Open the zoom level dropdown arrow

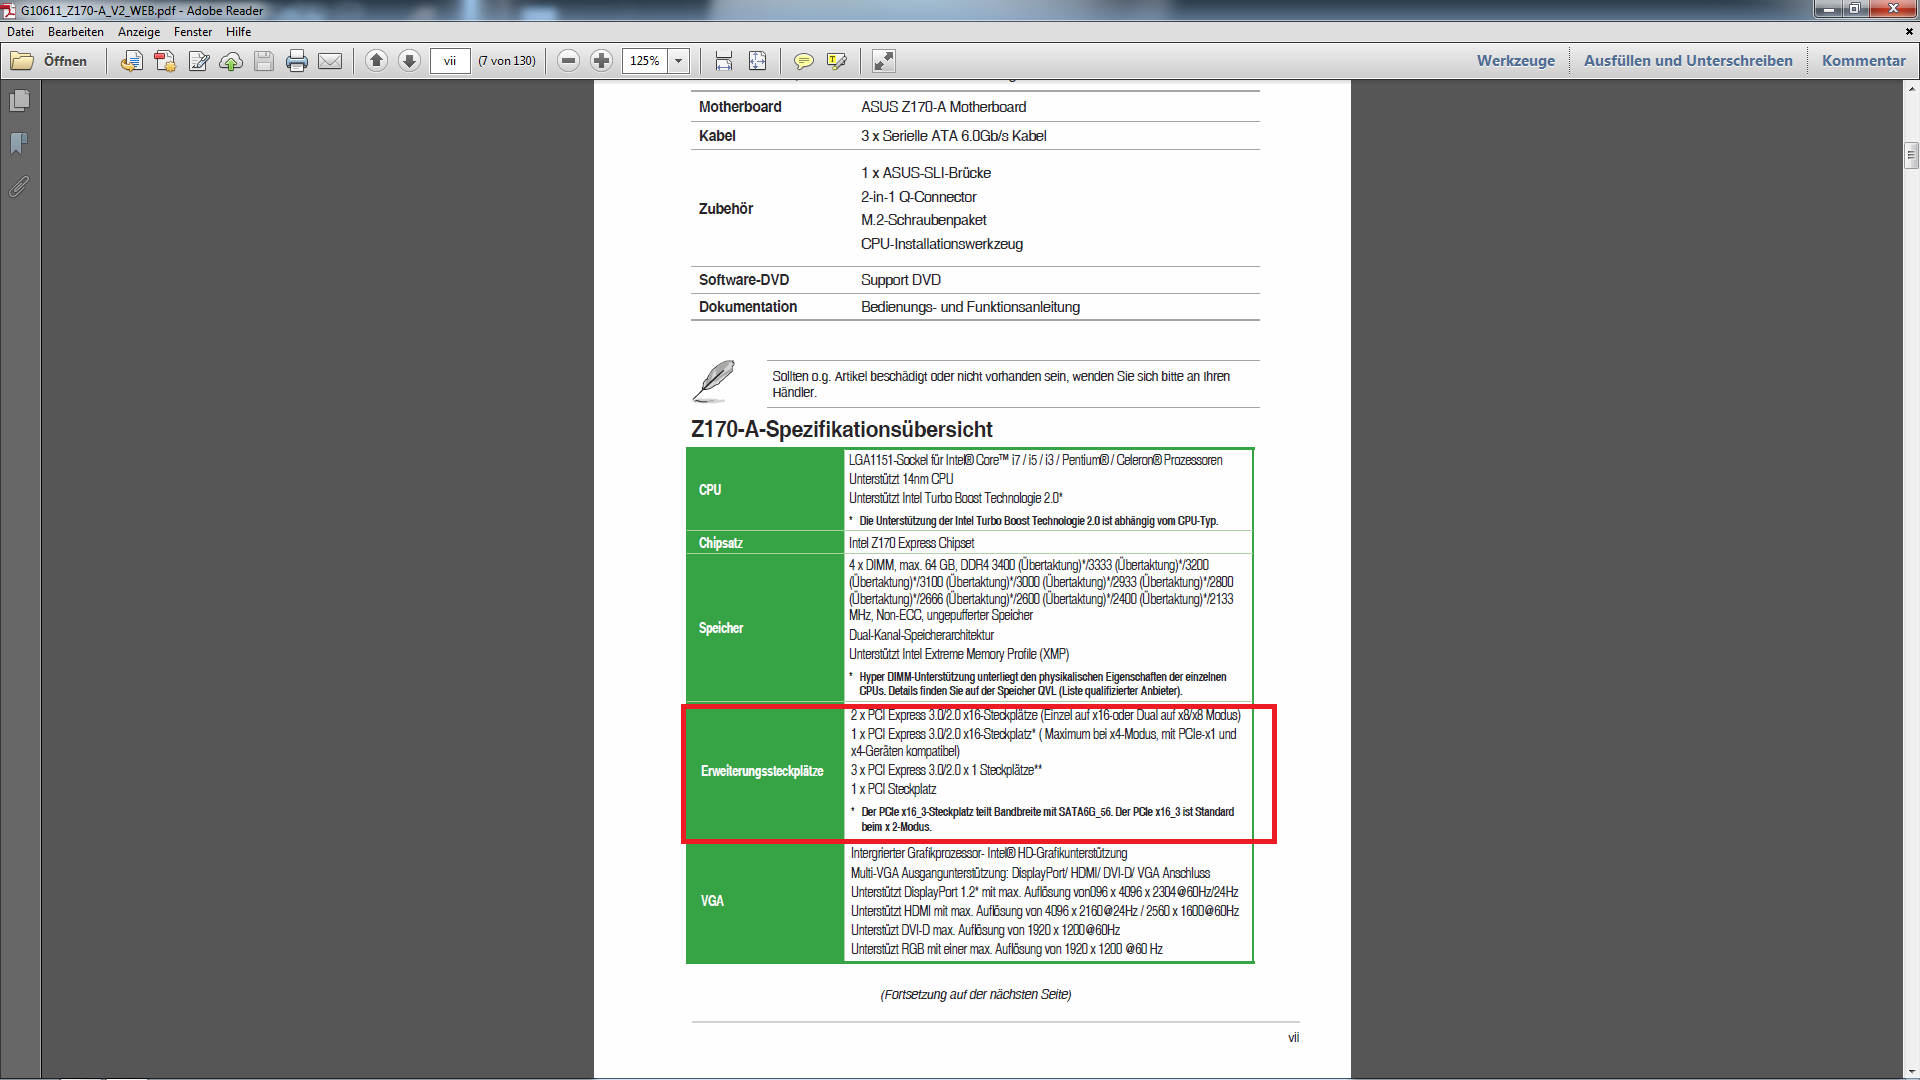pyautogui.click(x=679, y=61)
